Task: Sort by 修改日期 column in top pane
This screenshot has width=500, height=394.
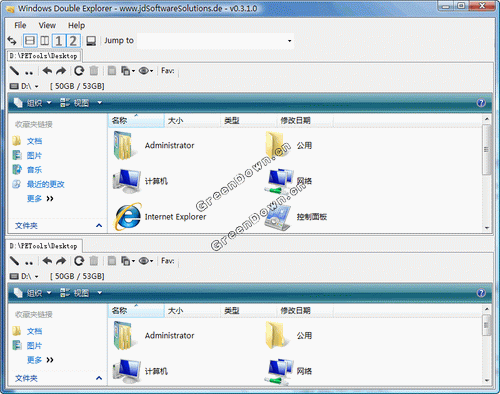Action: pyautogui.click(x=305, y=120)
